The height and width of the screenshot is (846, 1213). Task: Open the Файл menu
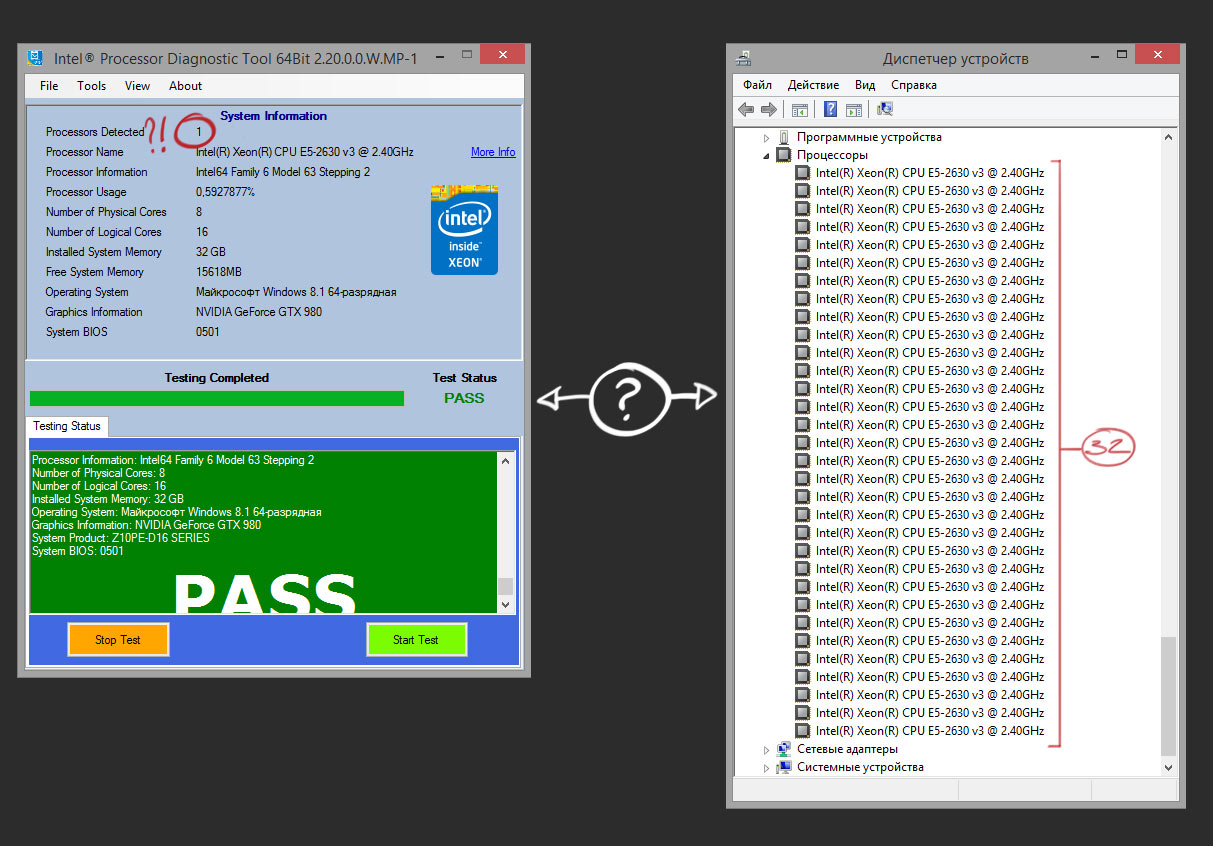pos(757,85)
